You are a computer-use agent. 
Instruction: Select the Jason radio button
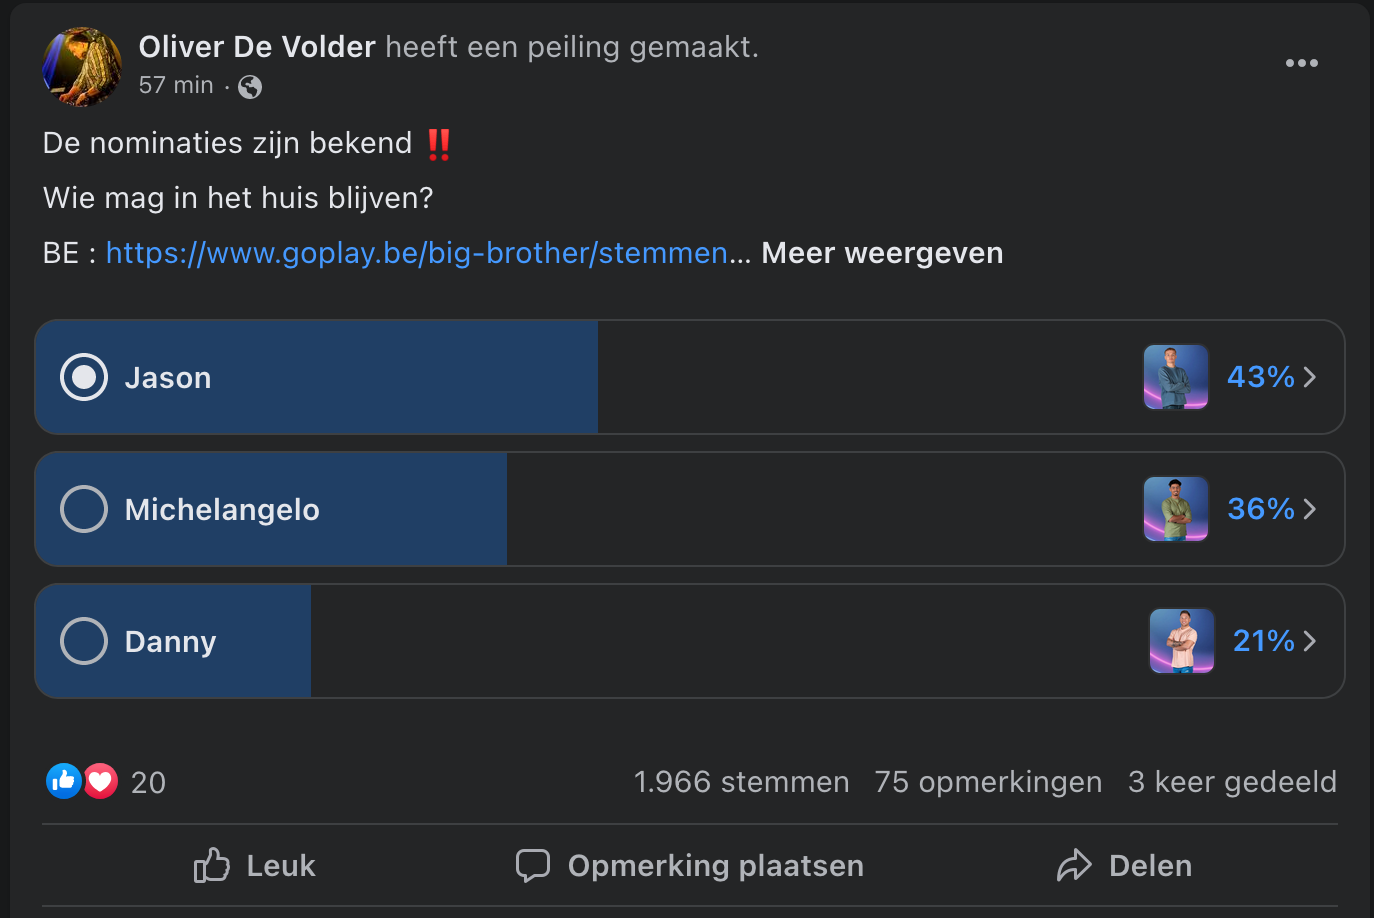pyautogui.click(x=84, y=377)
